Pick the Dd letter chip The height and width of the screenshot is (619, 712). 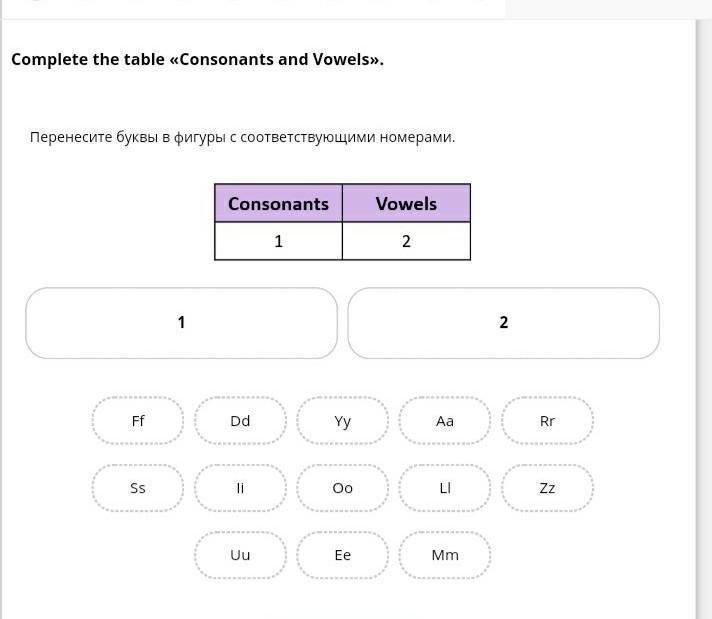[240, 421]
